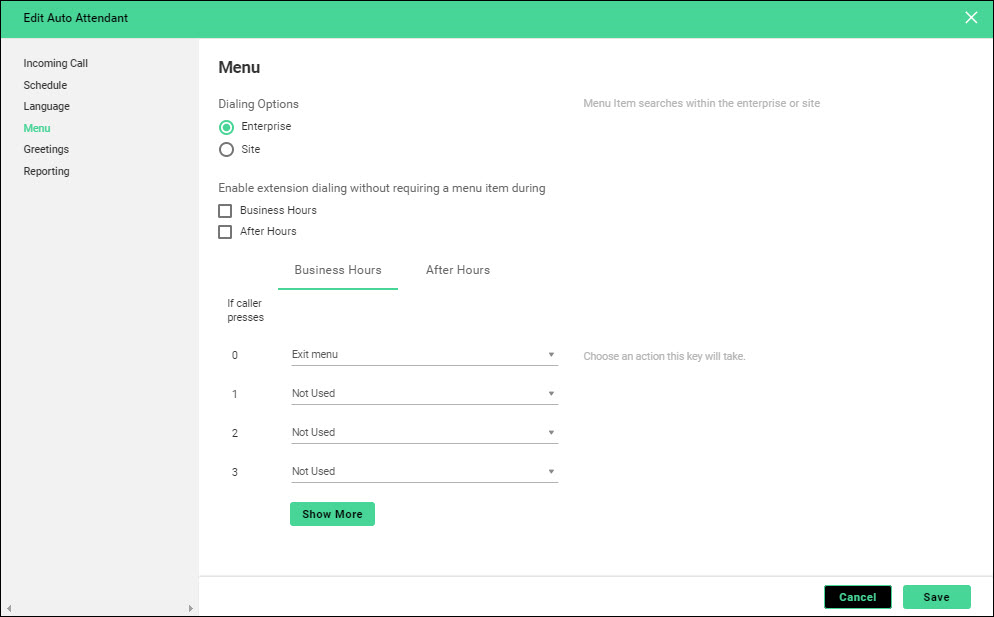The image size is (994, 617).
Task: Open the Reporting section
Action: tap(47, 172)
